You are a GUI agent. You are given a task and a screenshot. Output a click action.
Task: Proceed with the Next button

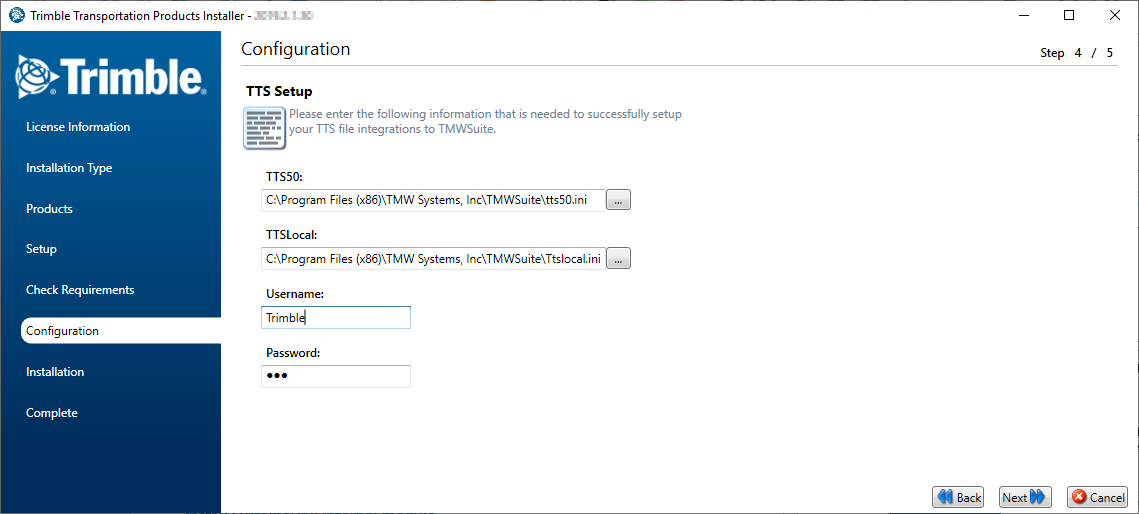1025,497
